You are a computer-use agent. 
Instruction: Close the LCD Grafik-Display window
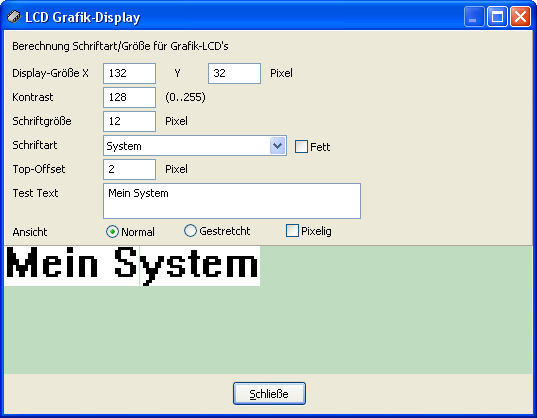520,16
